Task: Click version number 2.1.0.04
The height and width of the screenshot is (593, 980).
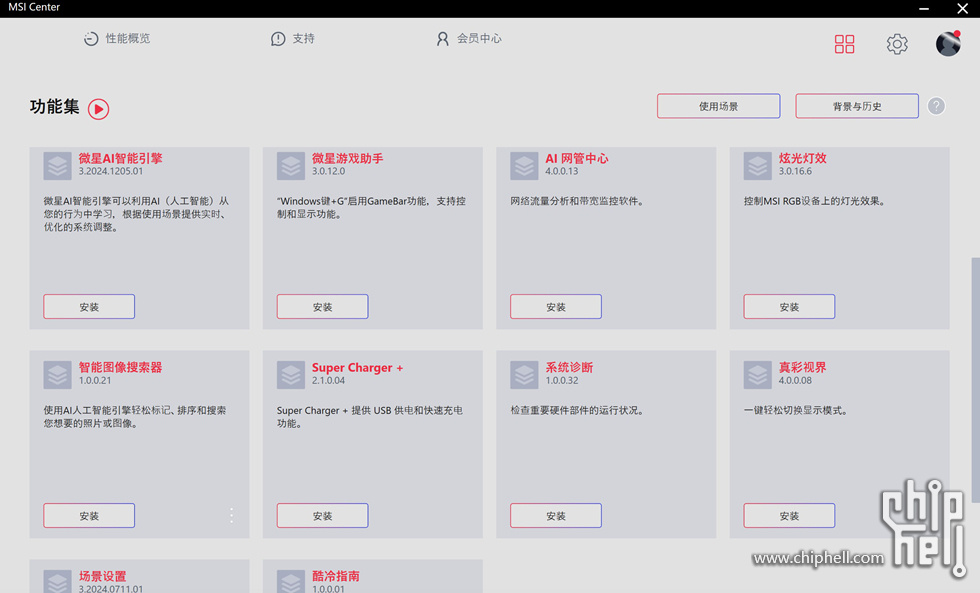Action: pyautogui.click(x=328, y=381)
